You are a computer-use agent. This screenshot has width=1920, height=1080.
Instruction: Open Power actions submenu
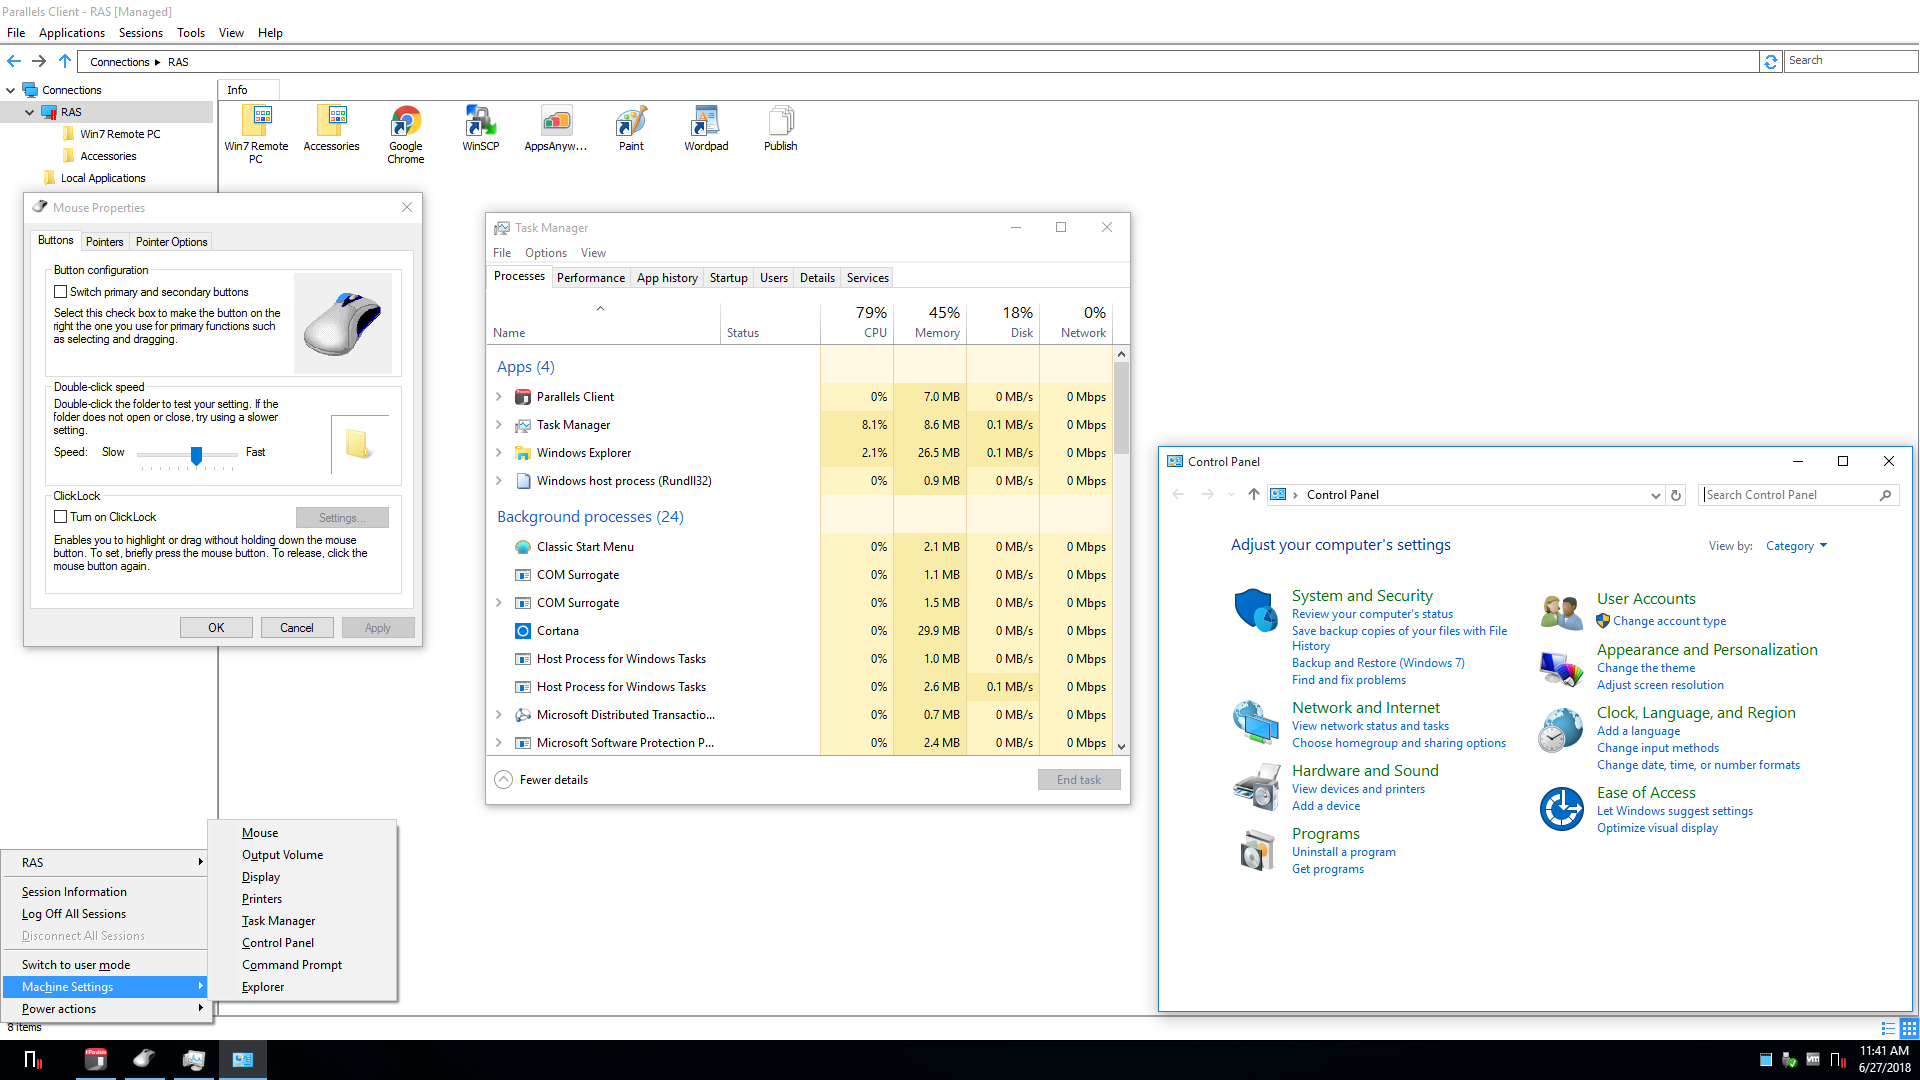pyautogui.click(x=105, y=1009)
